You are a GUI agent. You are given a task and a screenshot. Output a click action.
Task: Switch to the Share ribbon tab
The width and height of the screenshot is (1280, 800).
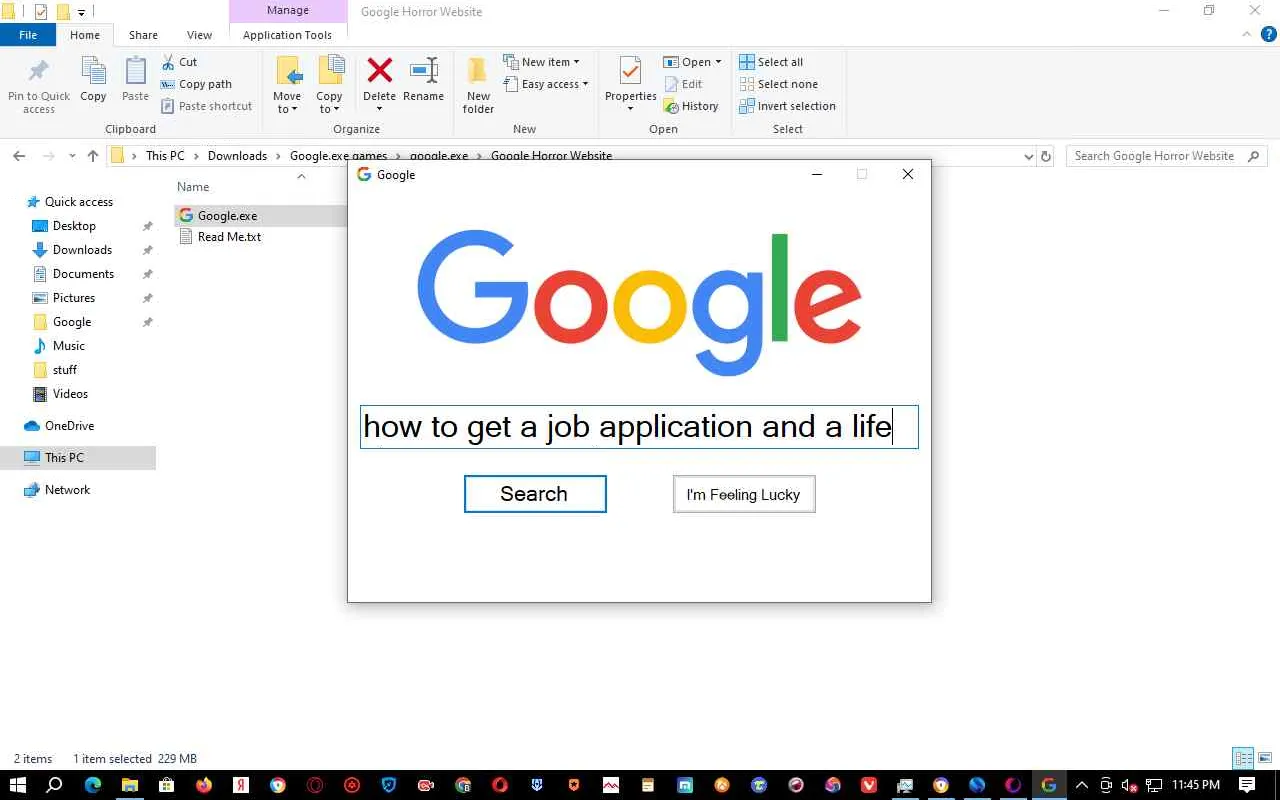pos(143,35)
